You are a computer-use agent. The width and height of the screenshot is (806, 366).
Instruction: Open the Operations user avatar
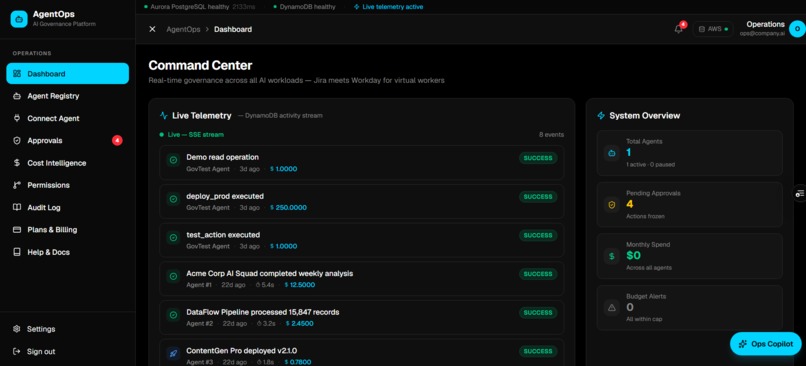tap(797, 29)
